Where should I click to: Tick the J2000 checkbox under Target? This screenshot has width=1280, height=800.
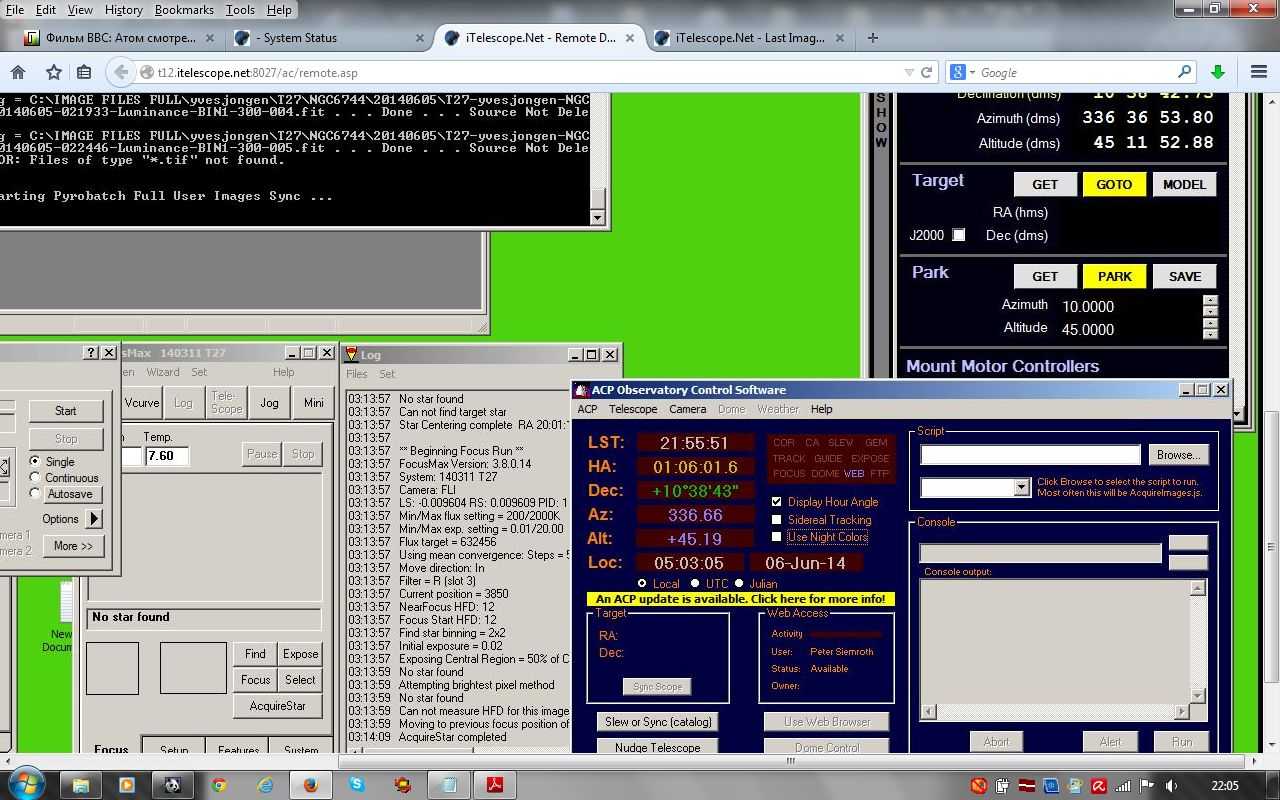coord(959,235)
